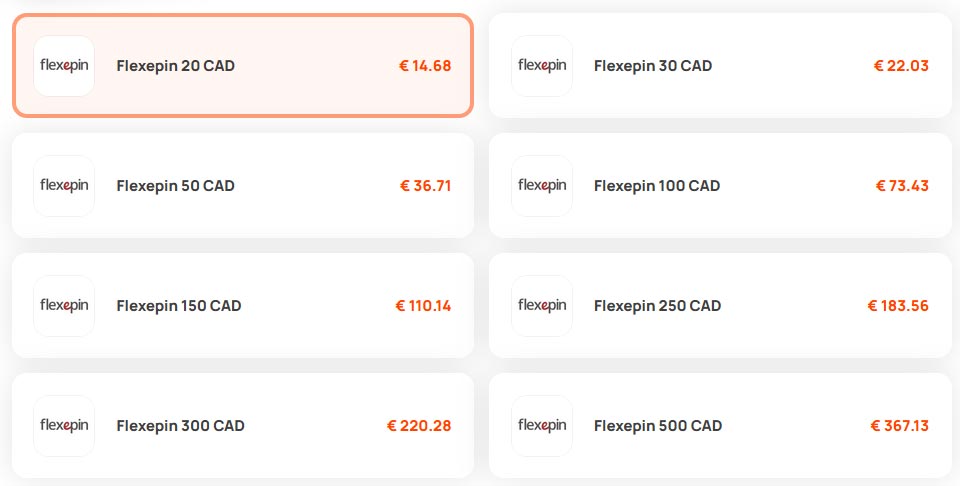The width and height of the screenshot is (960, 486).
Task: Click the flexepin logo beside Flexepin 100 CAD
Action: click(x=542, y=185)
